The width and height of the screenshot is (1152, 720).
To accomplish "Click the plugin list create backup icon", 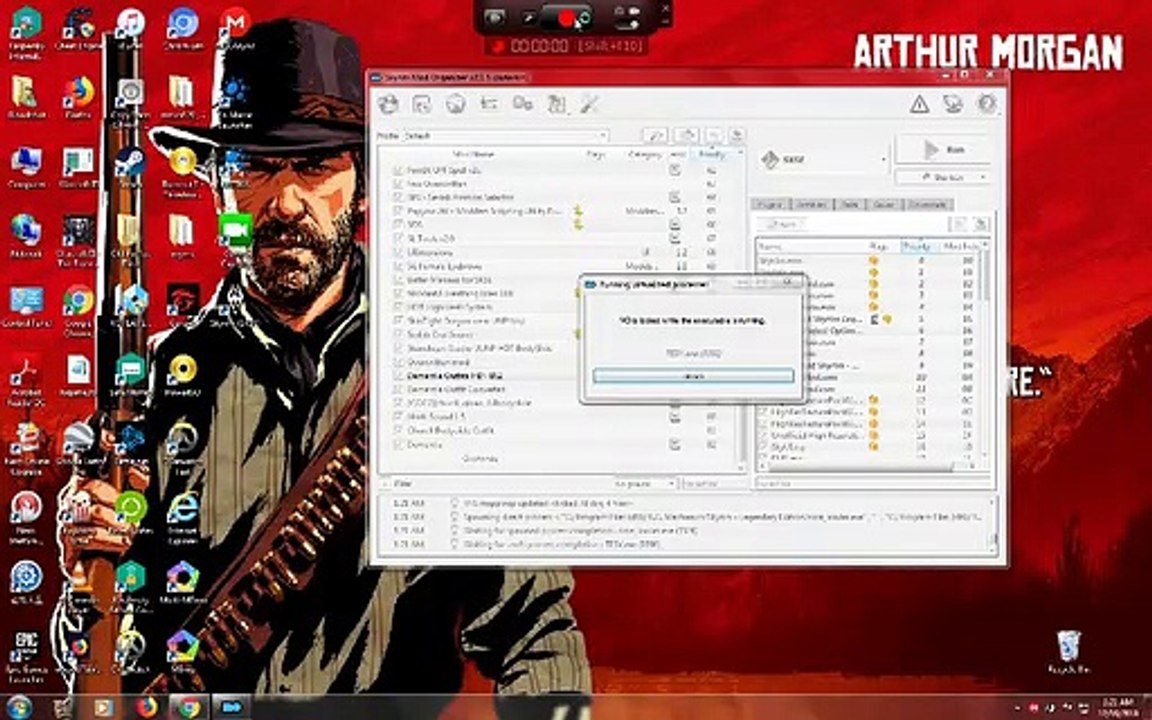I will click(x=980, y=224).
